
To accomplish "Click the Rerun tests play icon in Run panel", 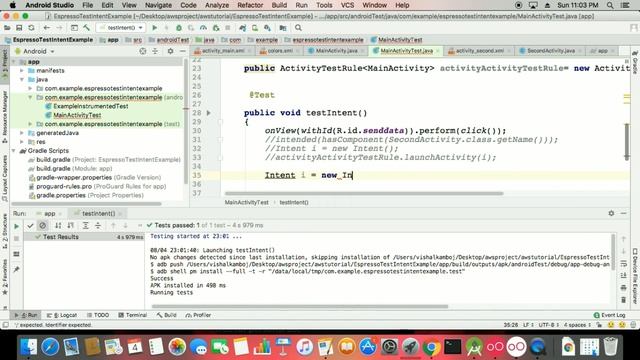I will 16,226.
